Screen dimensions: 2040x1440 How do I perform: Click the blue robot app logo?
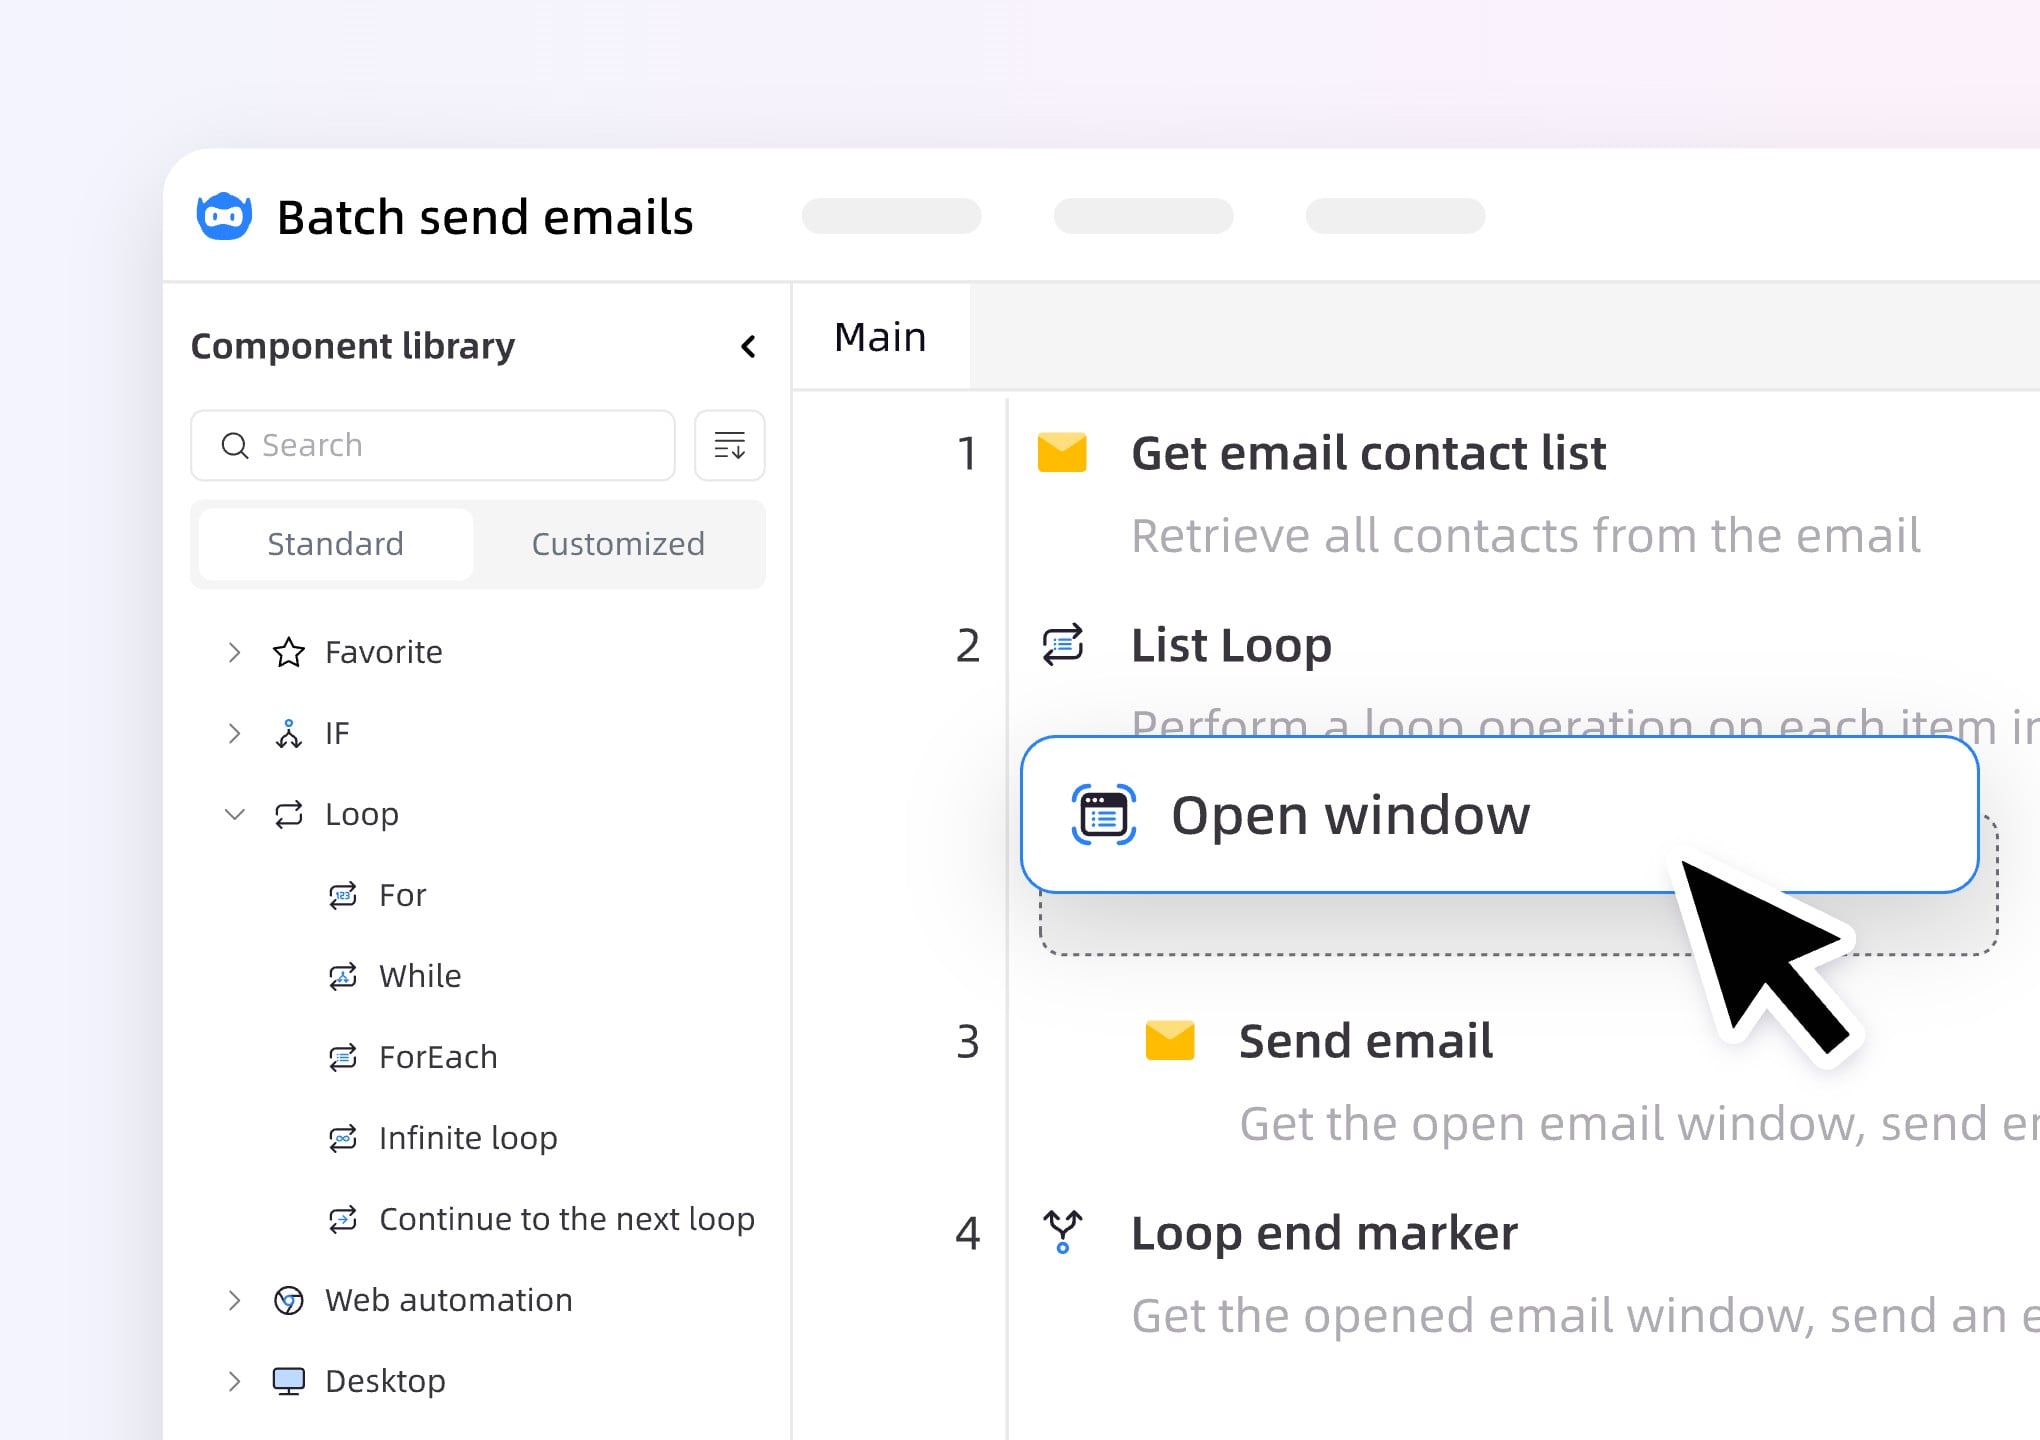coord(224,216)
